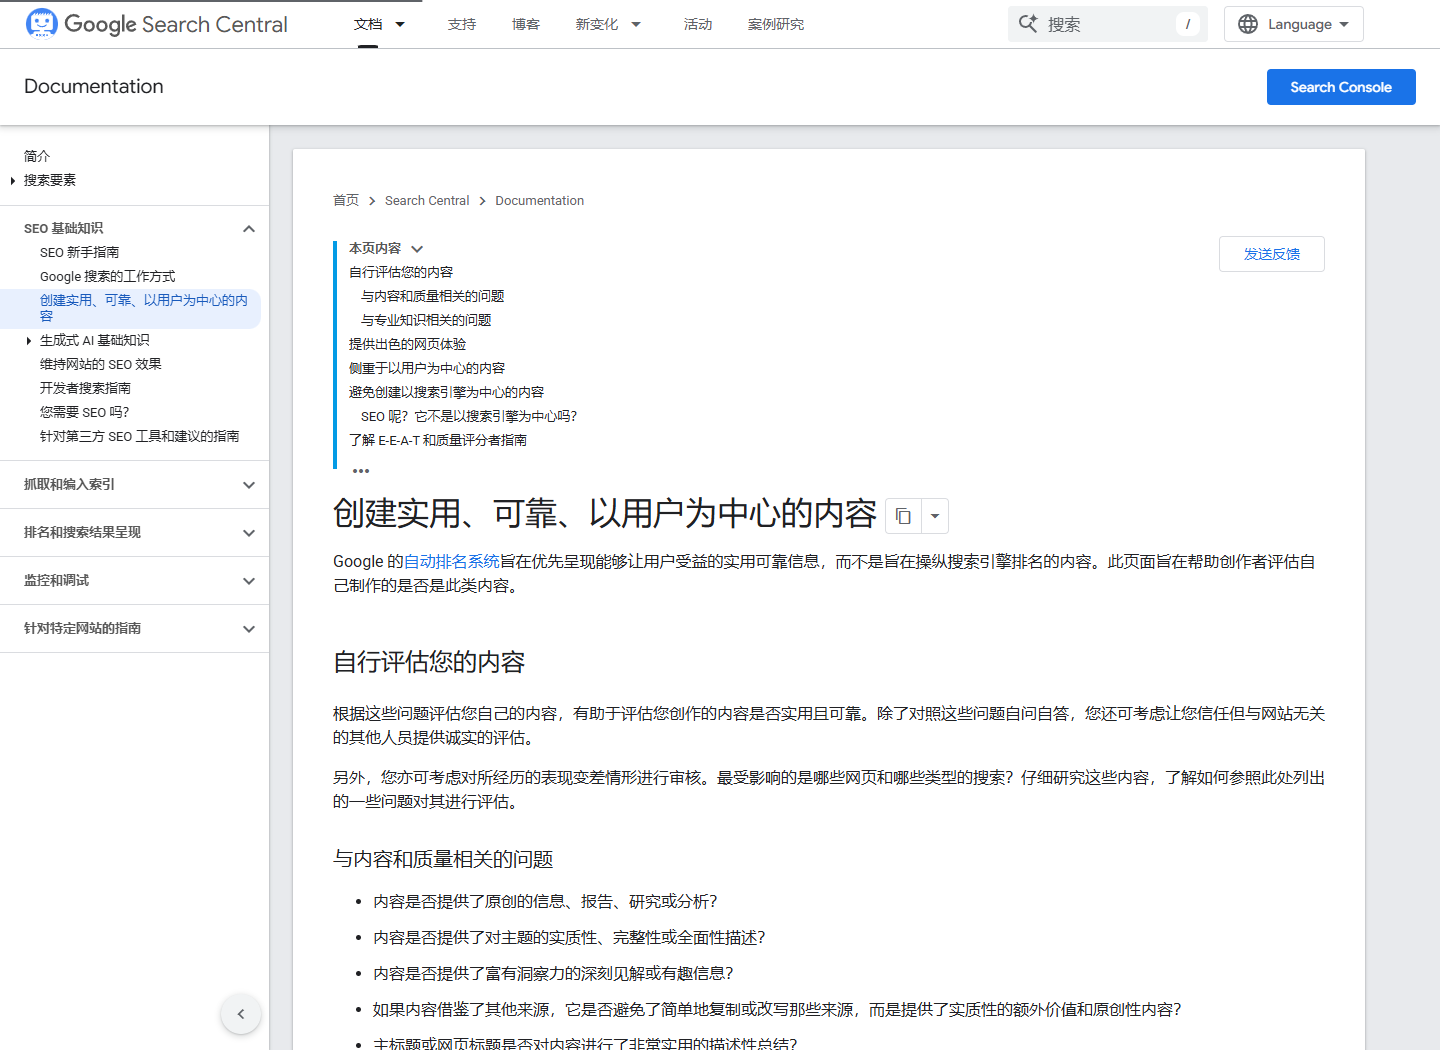This screenshot has width=1440, height=1050.
Task: Click the Google Search Central logo icon
Action: [41, 23]
